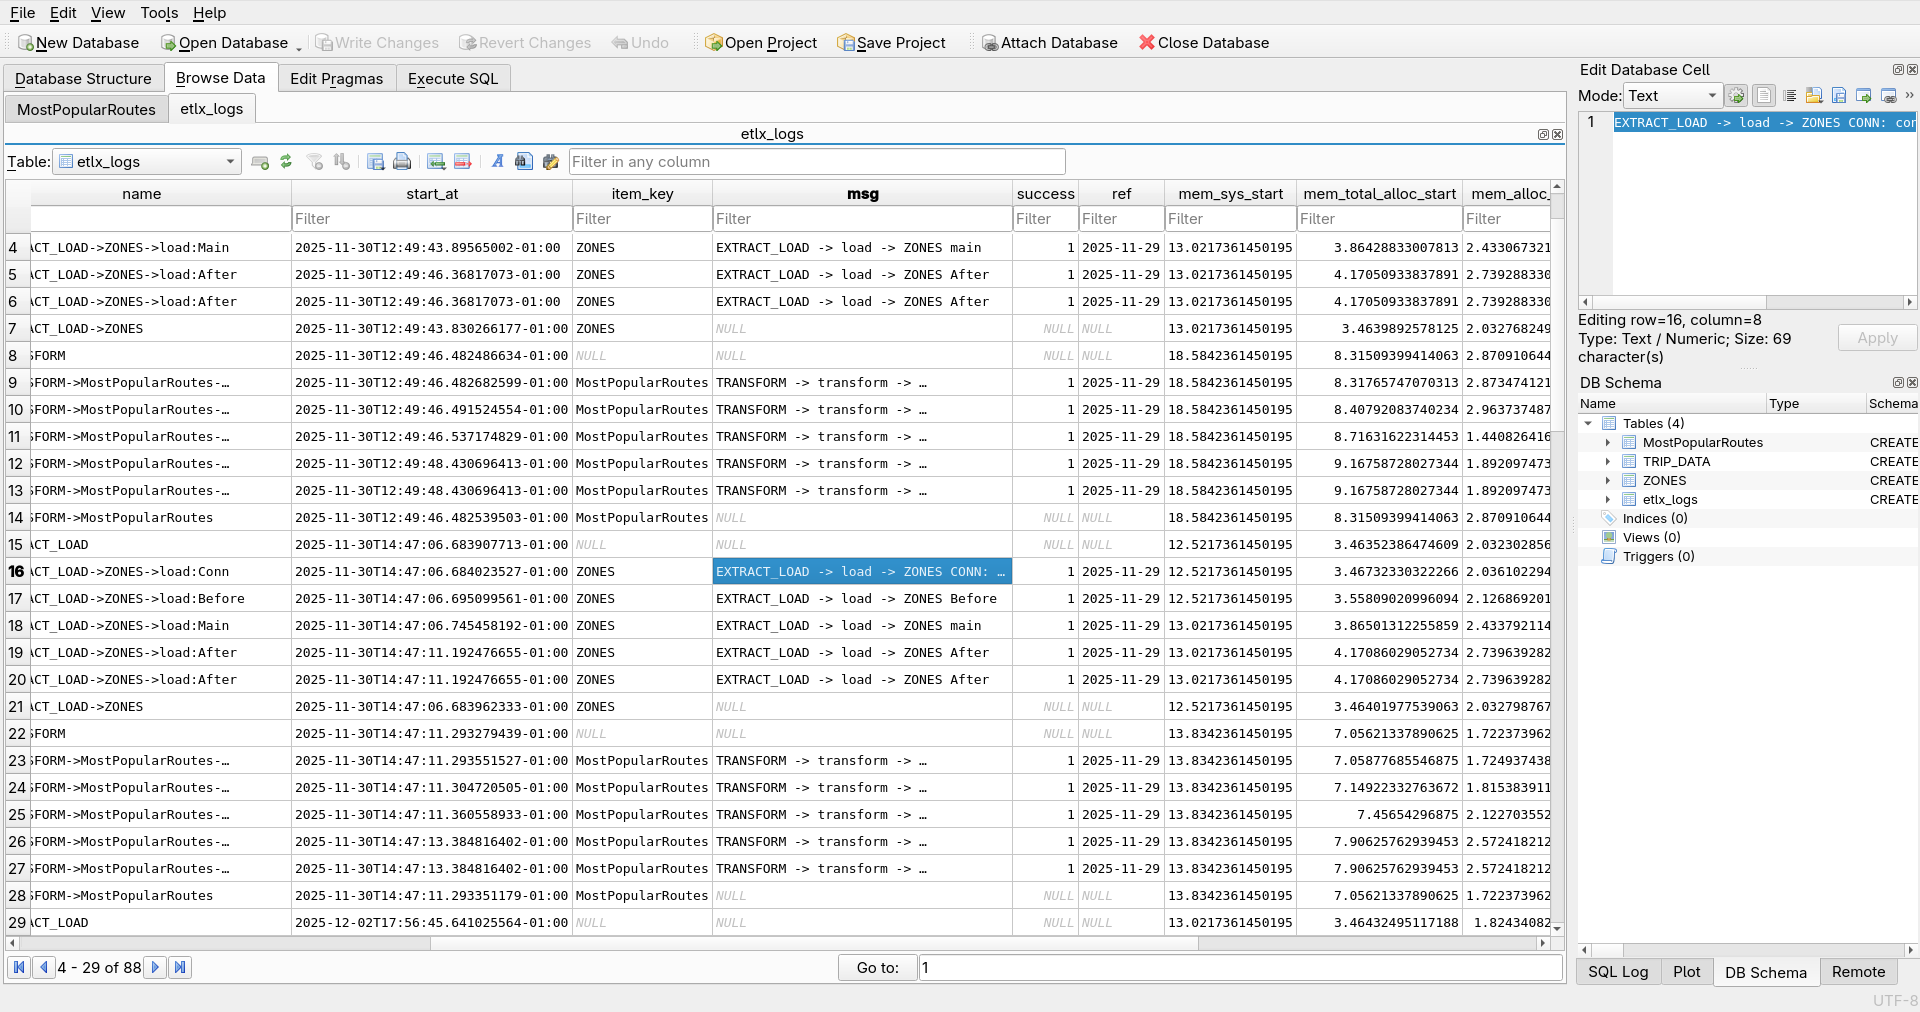
Task: Export cell contents to a file
Action: [x=1839, y=96]
